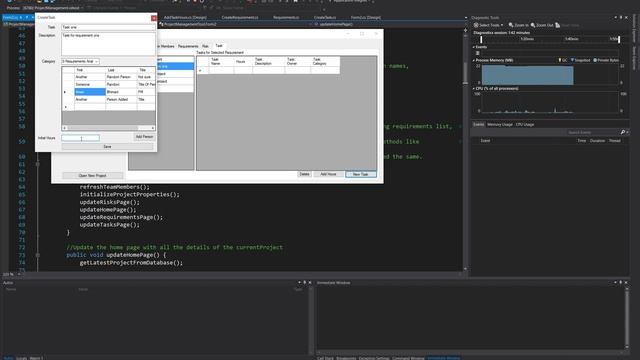Click the Save button in CreateTask dialog

[x=107, y=147]
